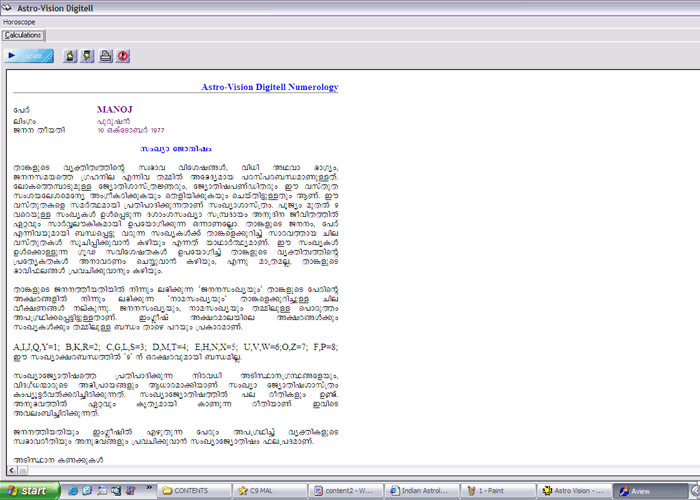Image resolution: width=700 pixels, height=500 pixels.
Task: Click the third quick launch icon
Action: tap(102, 491)
